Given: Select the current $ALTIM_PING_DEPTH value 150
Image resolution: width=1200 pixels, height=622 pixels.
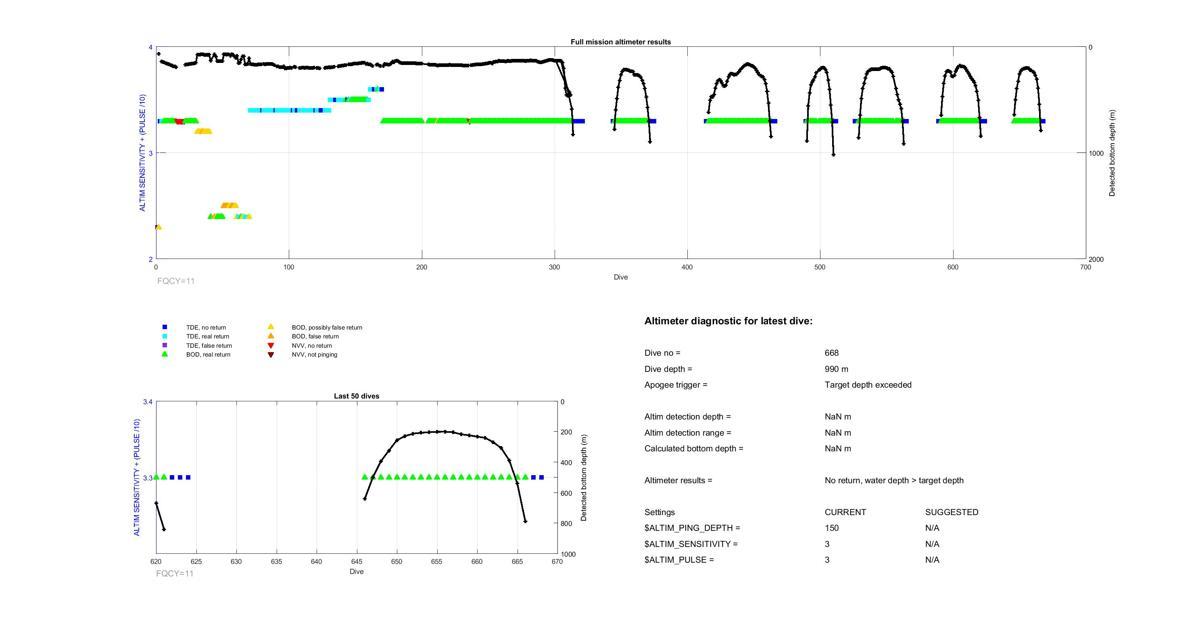Looking at the screenshot, I should [832, 528].
